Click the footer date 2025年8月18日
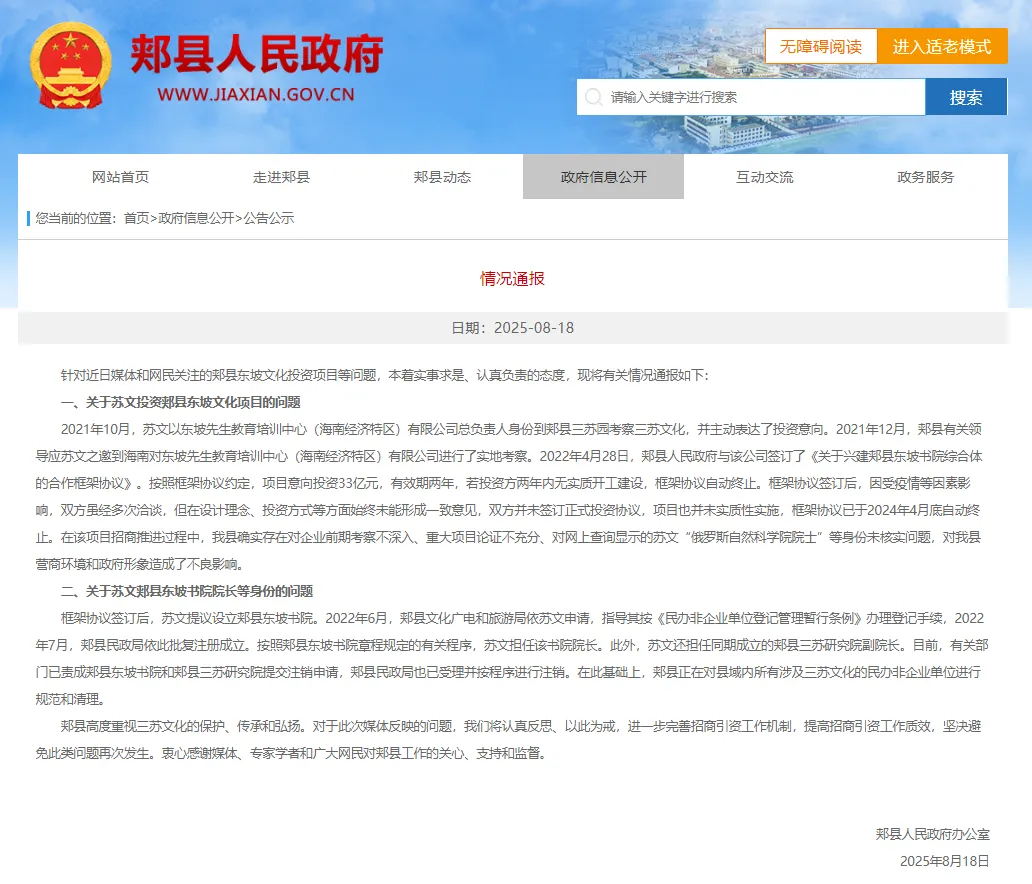The image size is (1032, 884). (944, 861)
